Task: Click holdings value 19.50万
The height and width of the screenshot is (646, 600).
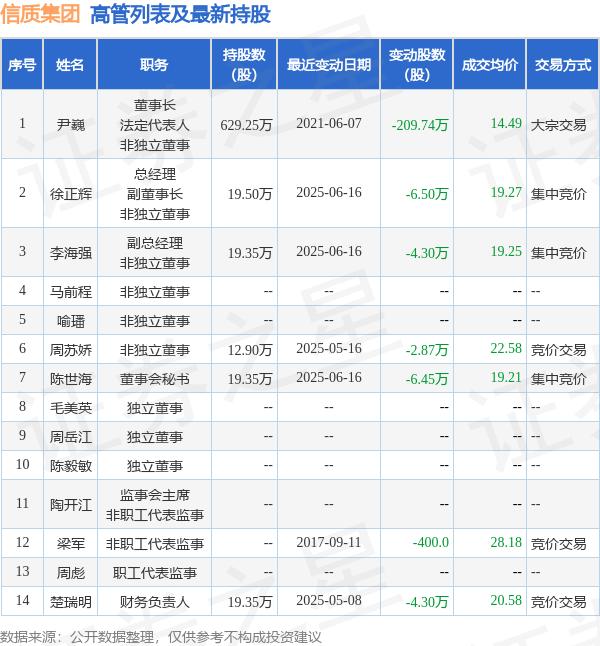Action: (x=250, y=194)
